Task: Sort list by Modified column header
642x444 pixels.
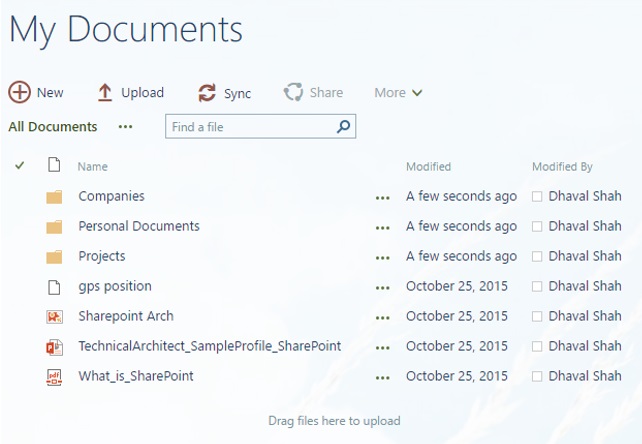Action: (428, 167)
